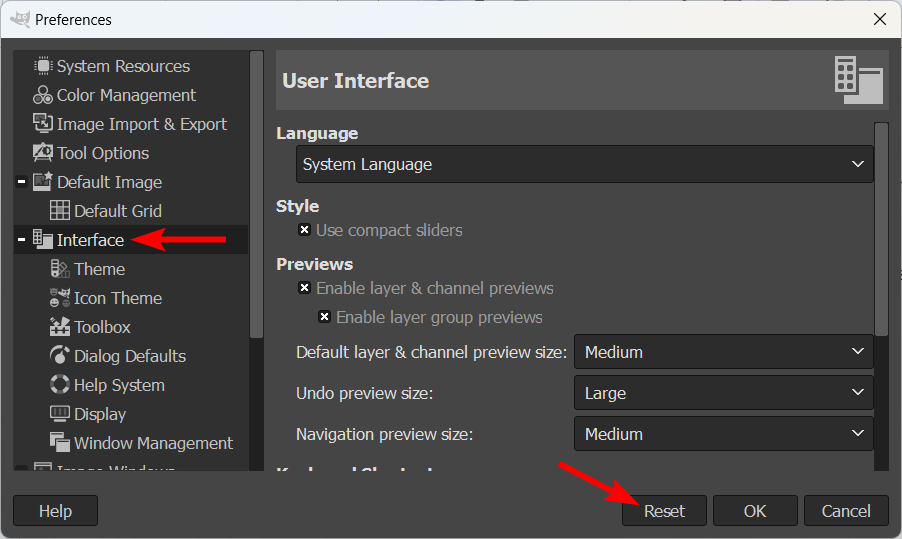Click the System Resources chip icon
Viewport: 902px width, 539px height.
[42, 66]
